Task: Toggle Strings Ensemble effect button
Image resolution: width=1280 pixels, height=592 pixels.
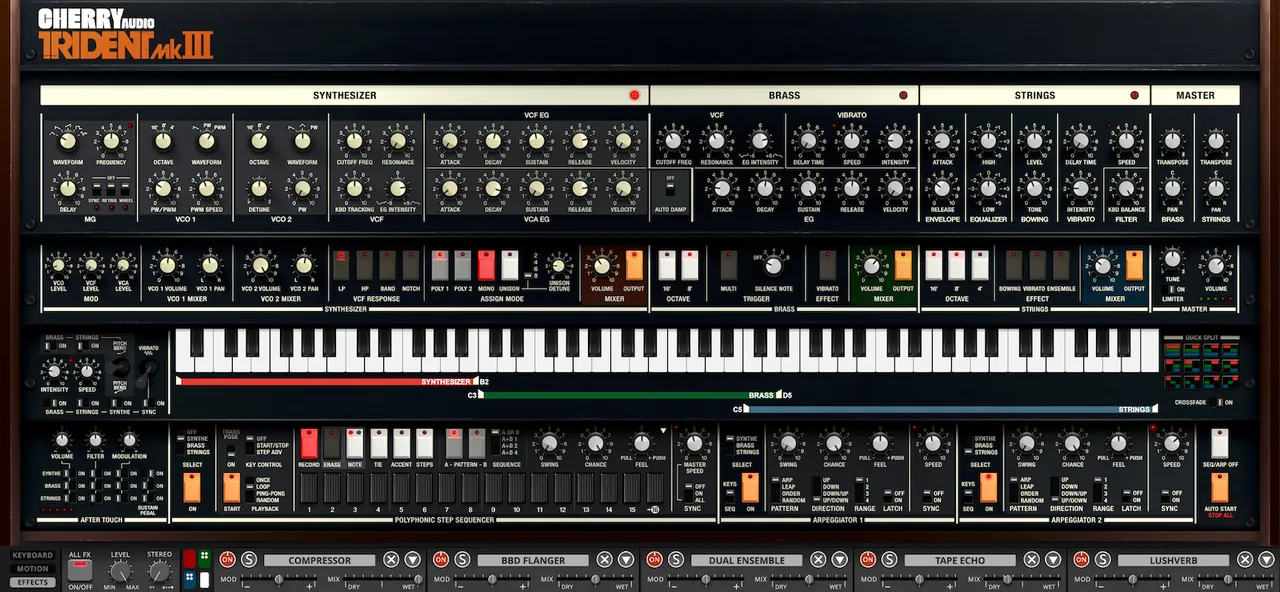Action: click(x=1061, y=265)
